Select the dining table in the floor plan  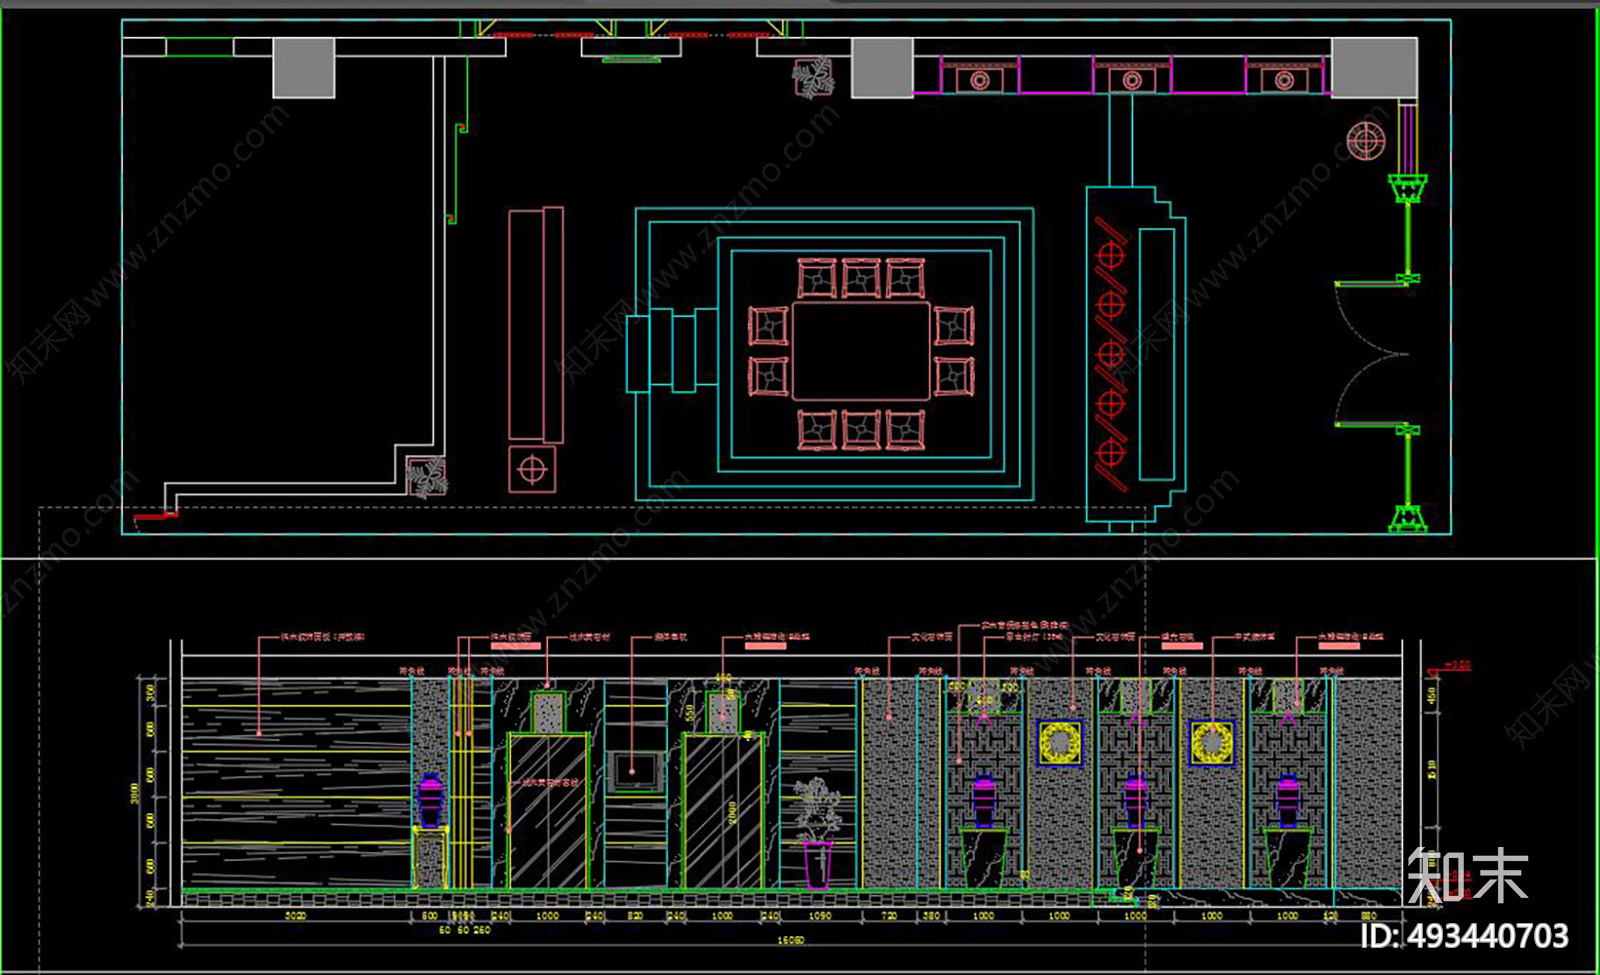point(861,351)
